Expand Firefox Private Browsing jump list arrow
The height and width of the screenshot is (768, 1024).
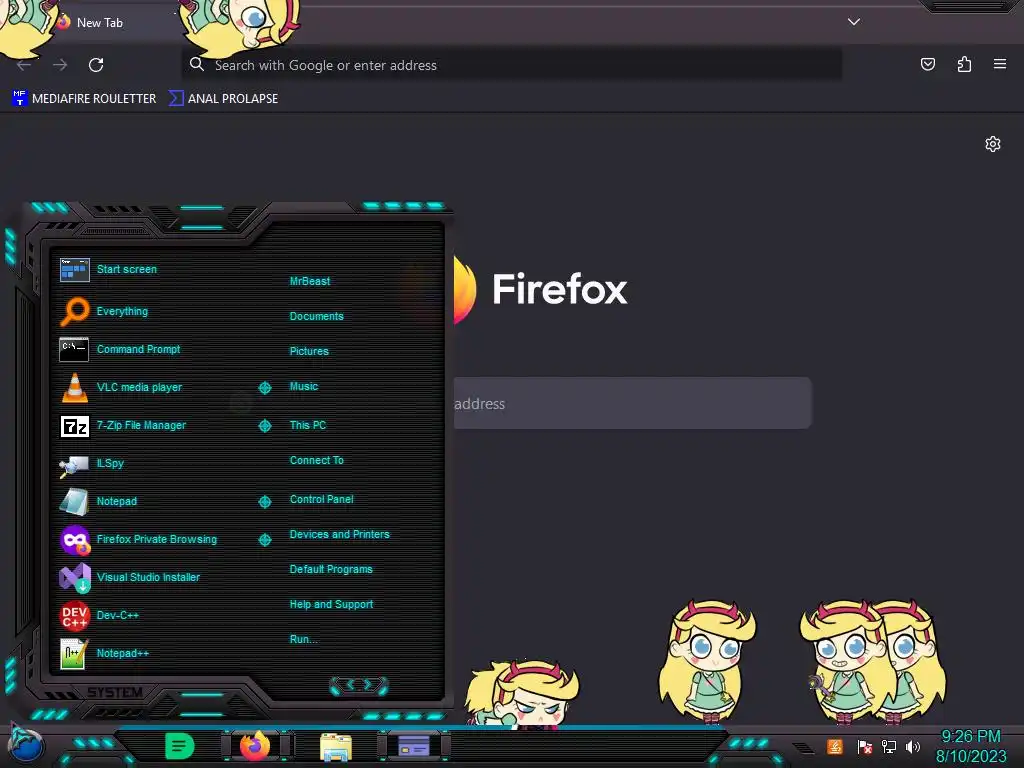(264, 539)
